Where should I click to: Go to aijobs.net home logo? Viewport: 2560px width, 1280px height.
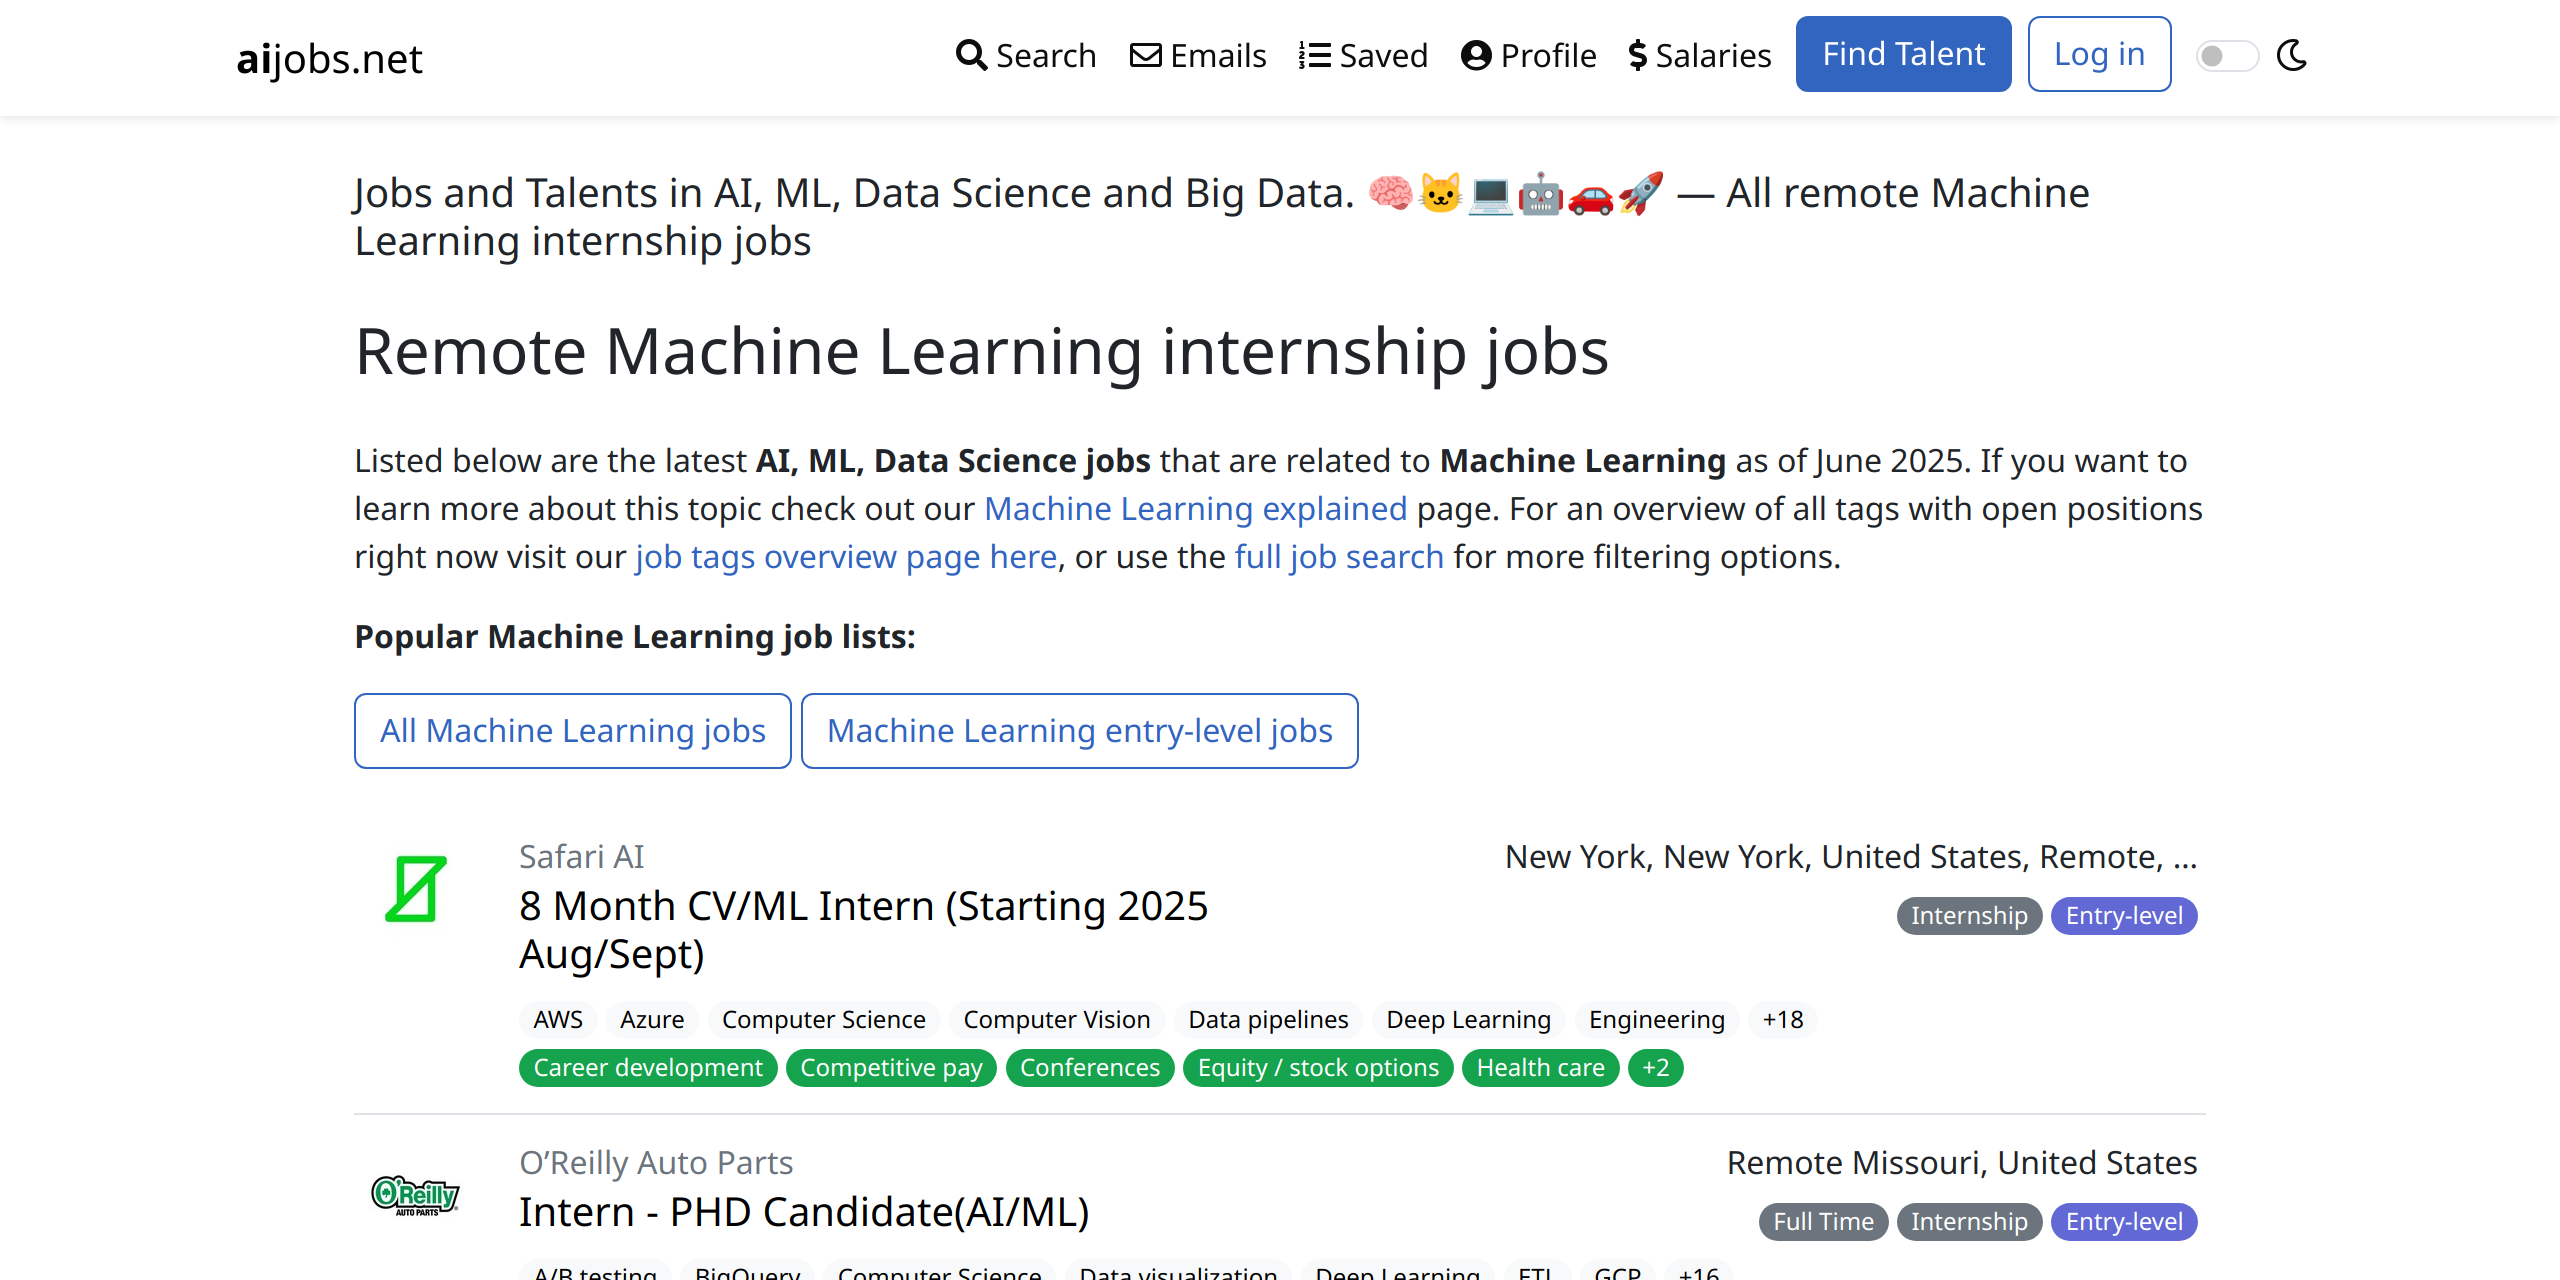(x=329, y=58)
